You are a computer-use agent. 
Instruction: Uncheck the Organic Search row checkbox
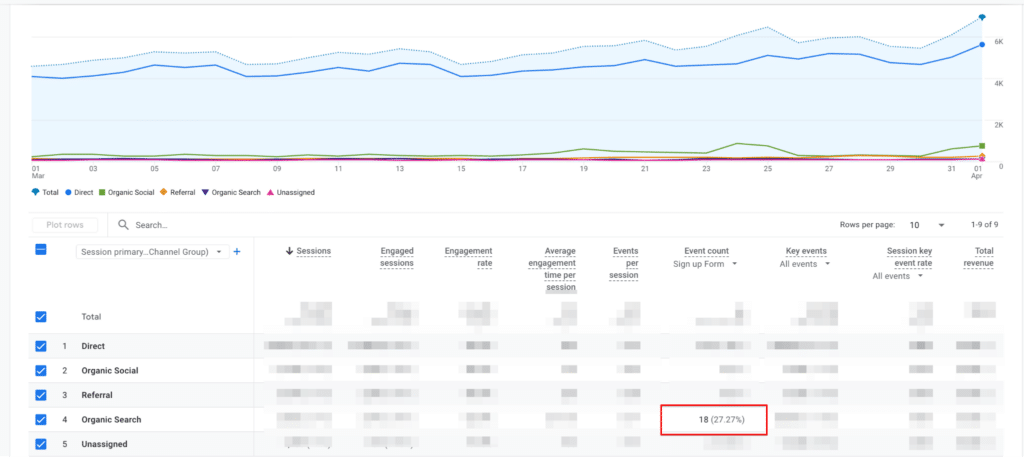tap(40, 420)
